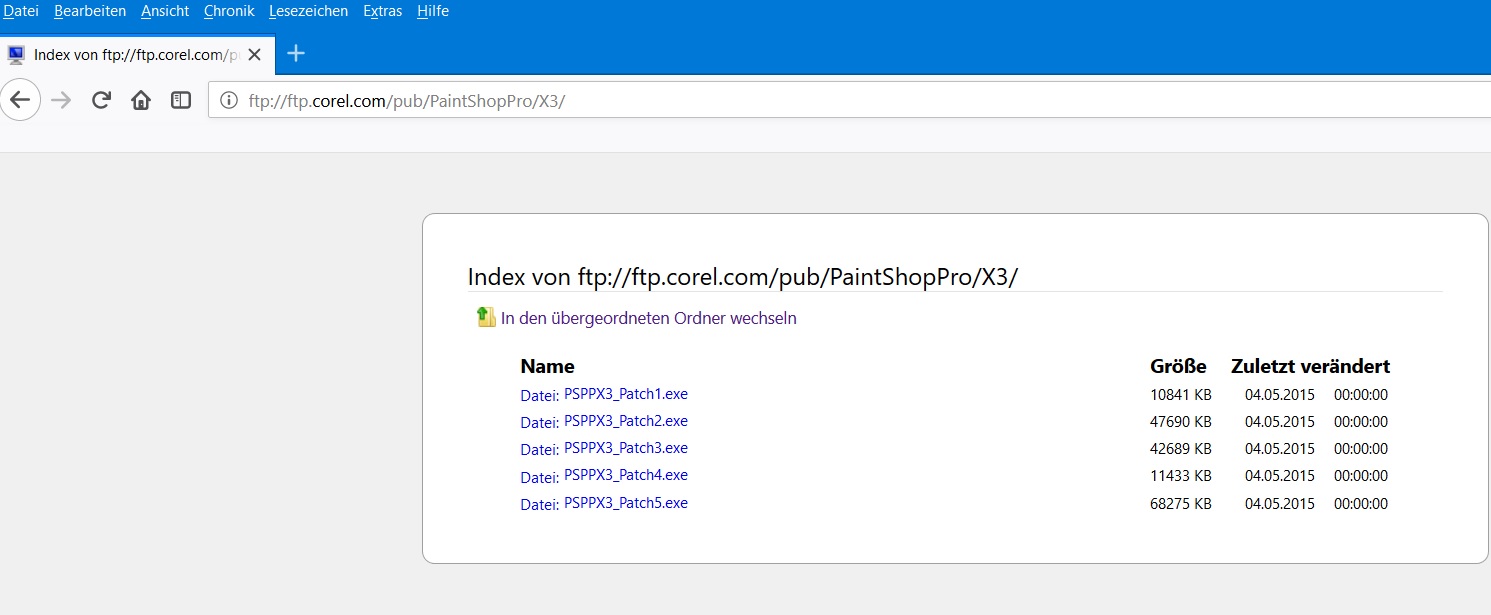This screenshot has height=615, width=1491.
Task: Reload the current FTP page
Action: point(101,100)
